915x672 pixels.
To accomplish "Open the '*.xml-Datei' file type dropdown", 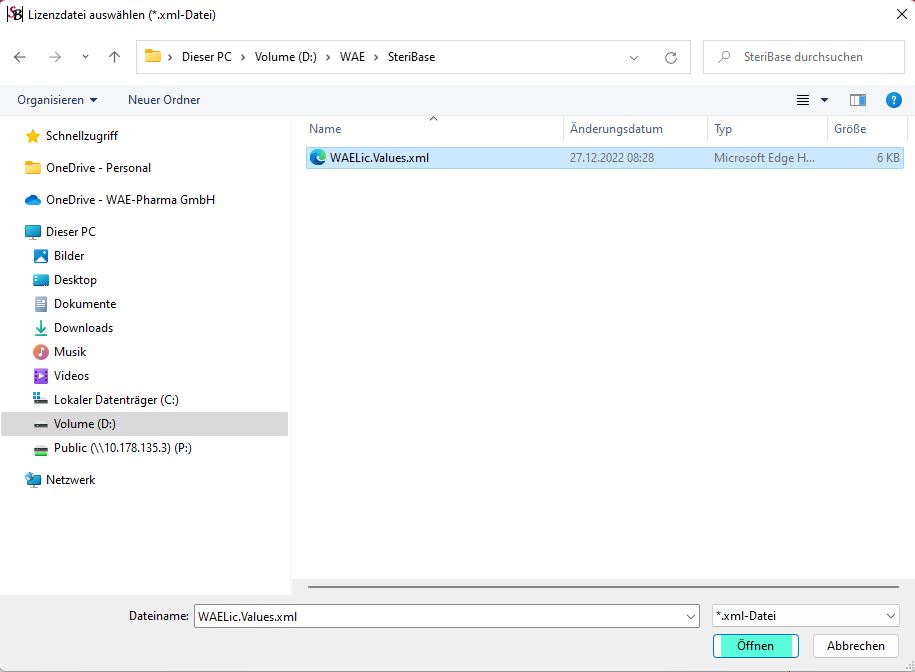I will click(805, 616).
